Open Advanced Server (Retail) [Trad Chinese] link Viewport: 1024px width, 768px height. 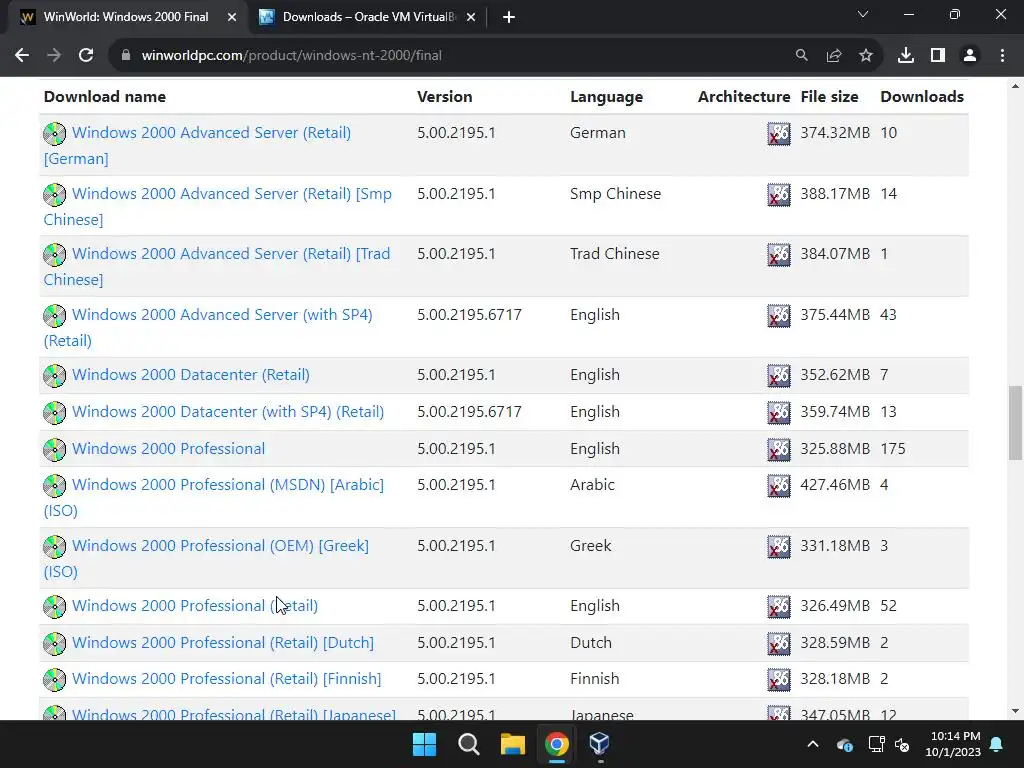217,266
